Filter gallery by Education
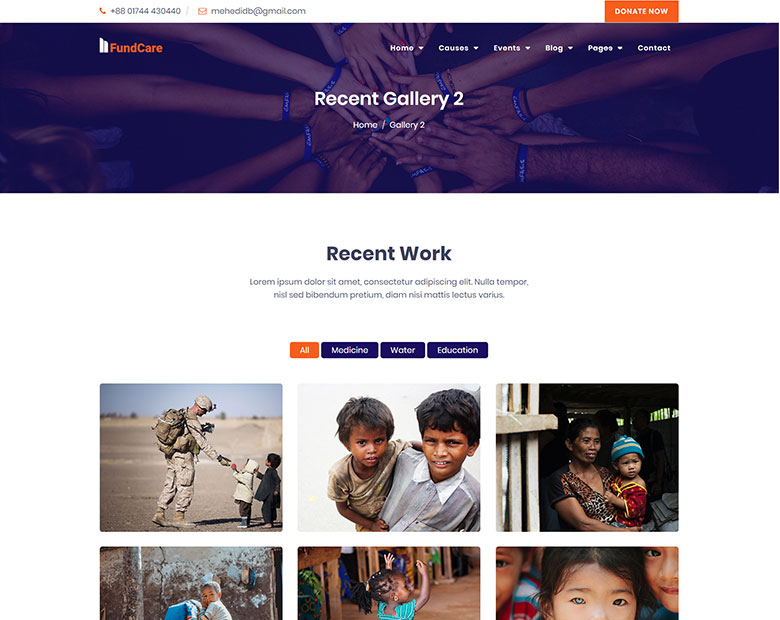Image resolution: width=780 pixels, height=620 pixels. tap(458, 350)
